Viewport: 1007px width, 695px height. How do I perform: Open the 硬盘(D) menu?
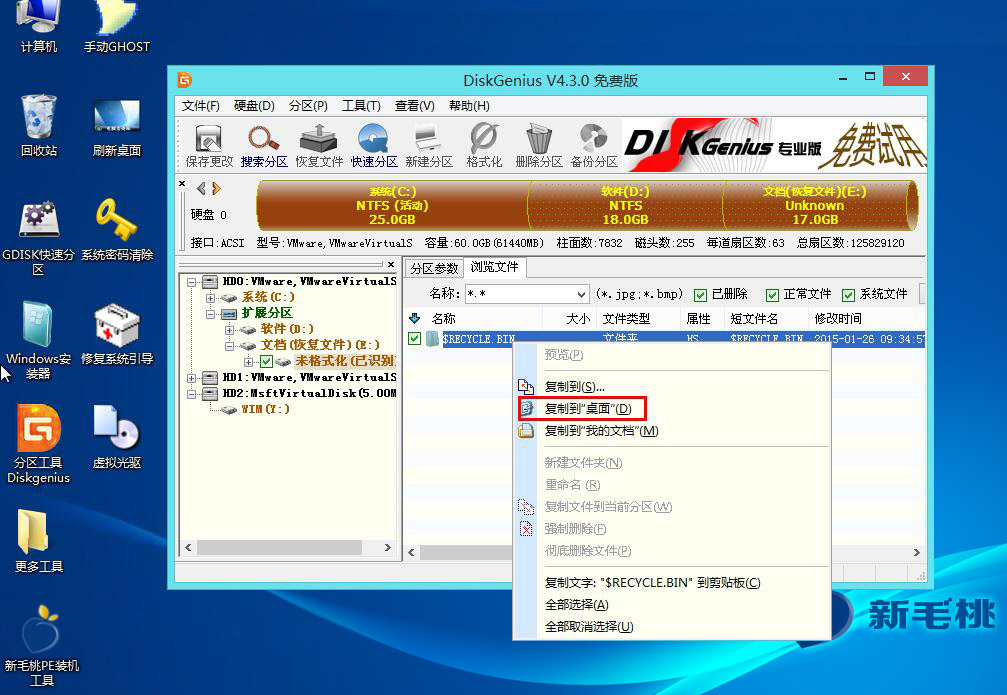click(x=254, y=105)
